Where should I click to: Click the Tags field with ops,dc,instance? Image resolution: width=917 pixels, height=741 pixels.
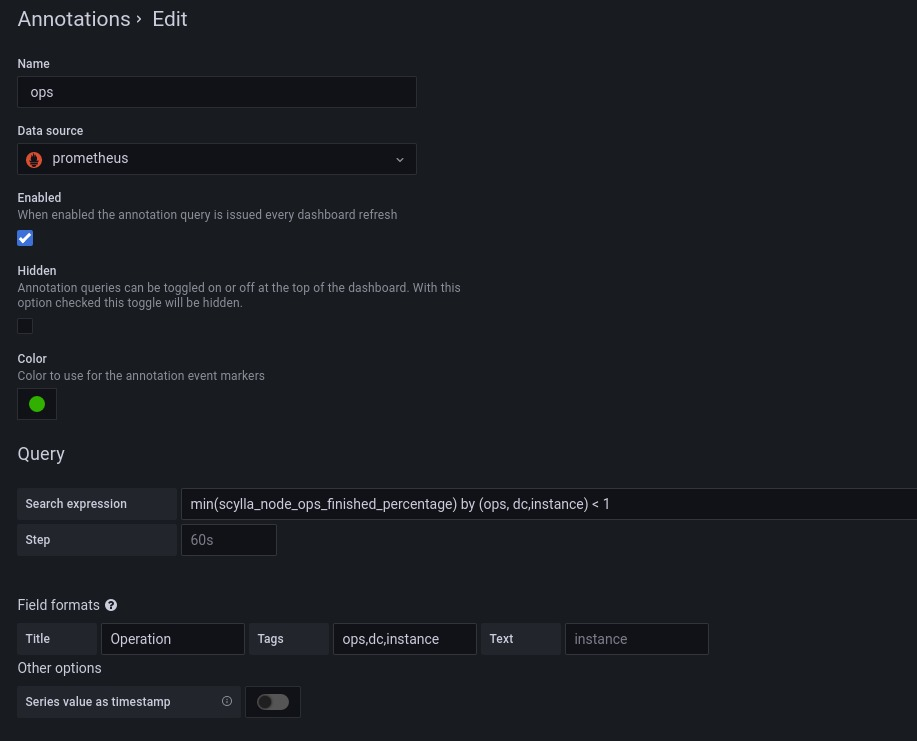tap(405, 639)
